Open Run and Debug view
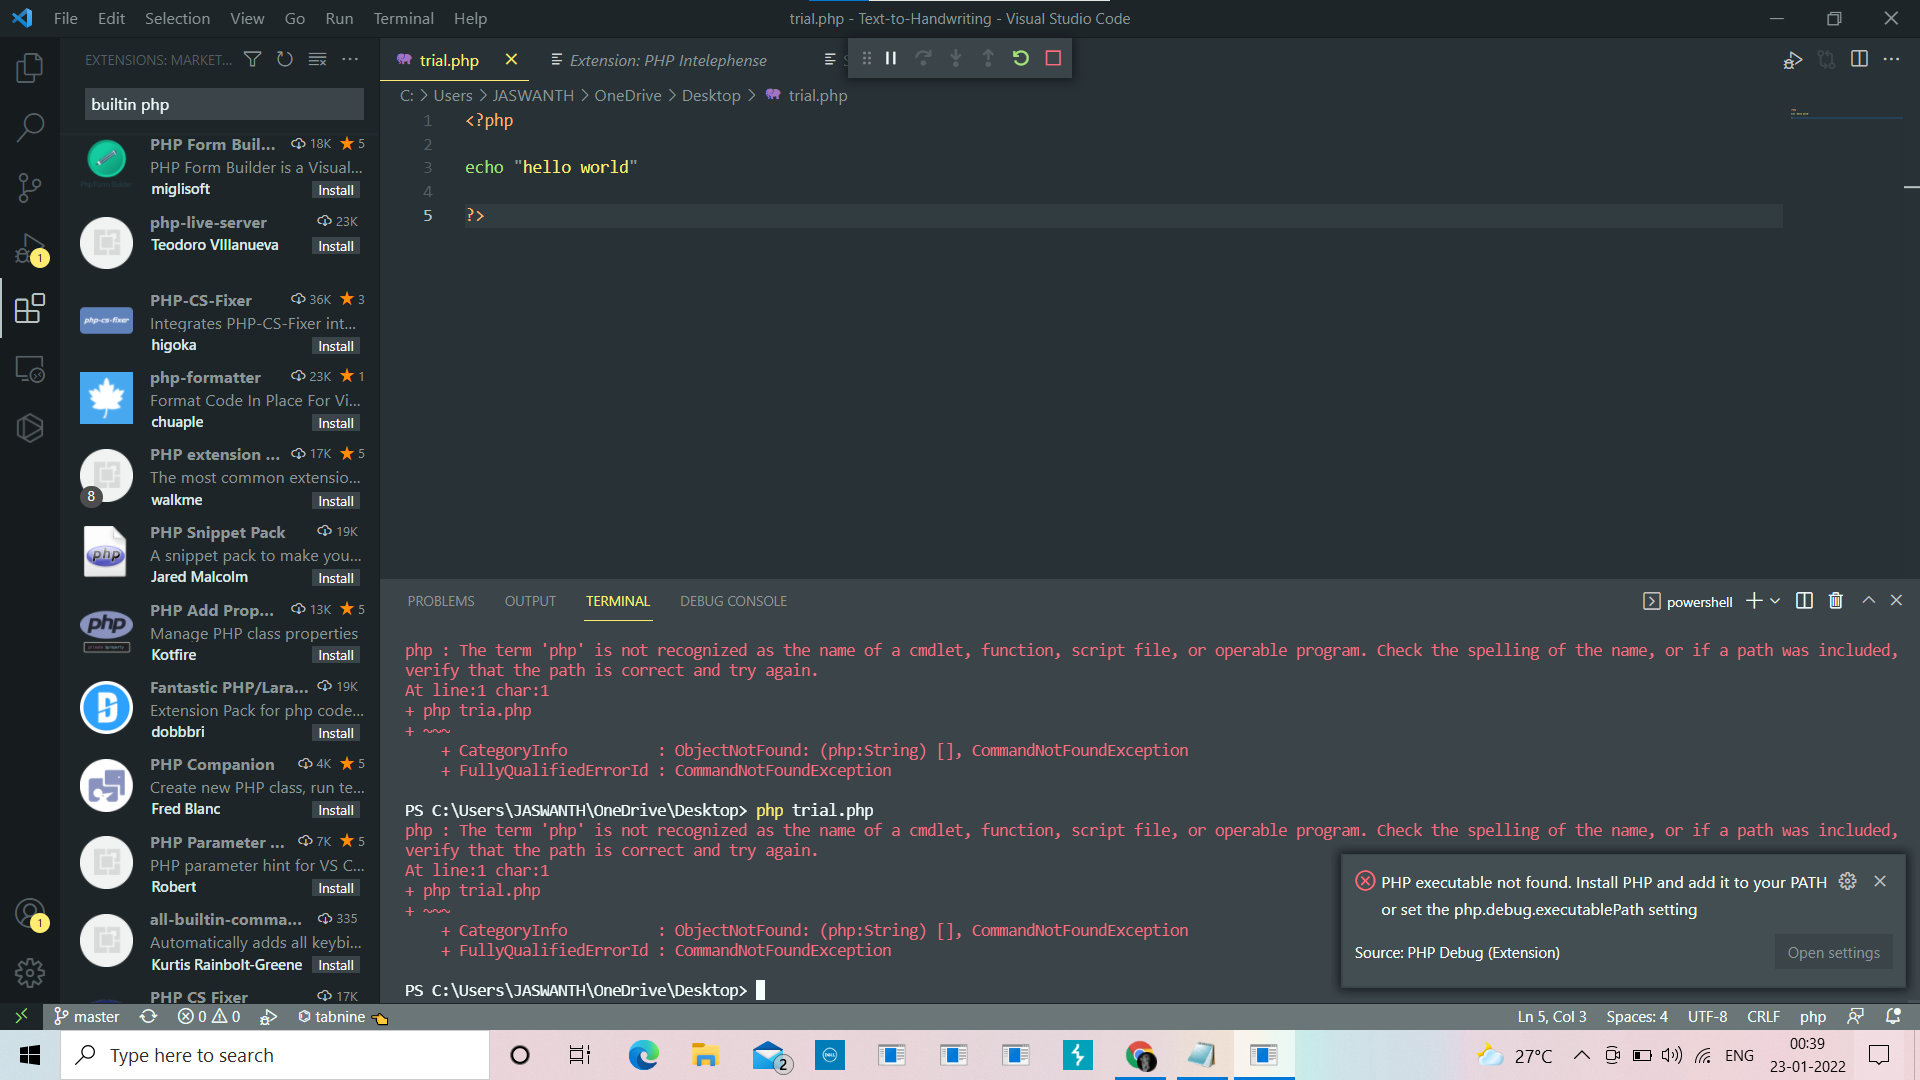The width and height of the screenshot is (1920, 1080). [x=30, y=248]
